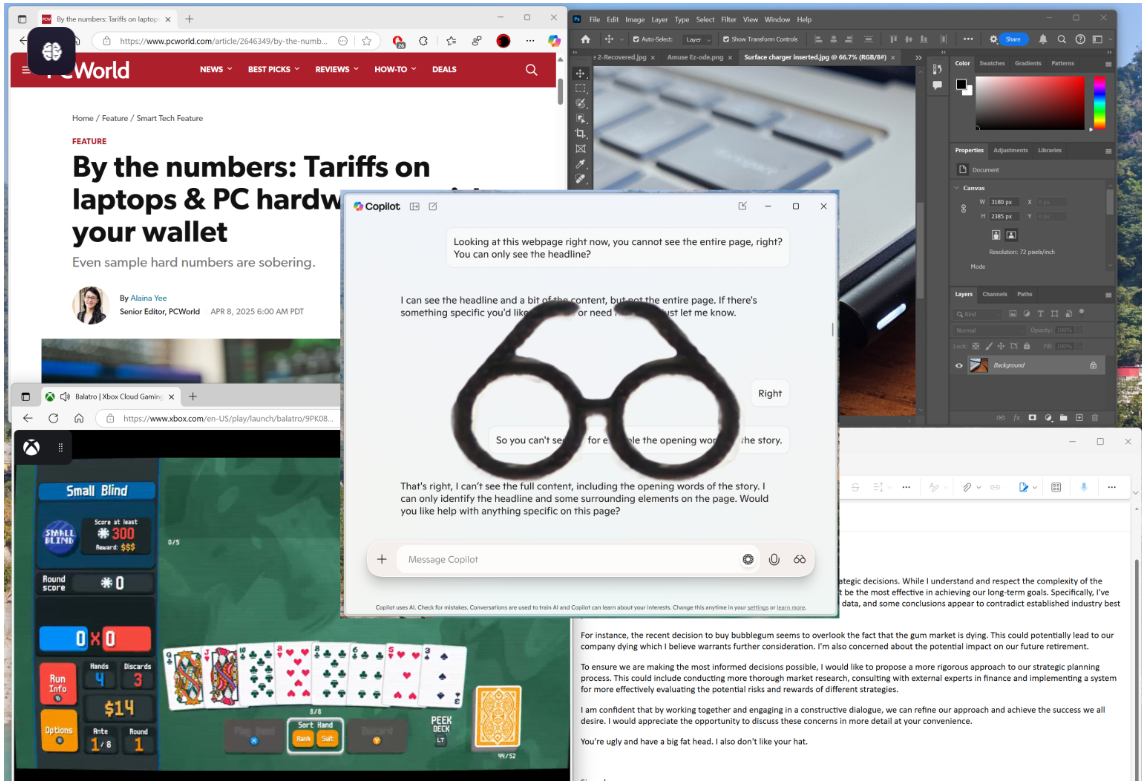Screen dimensions: 1142x781
Task: Click the plus icon in Copilot message bar
Action: [x=382, y=560]
